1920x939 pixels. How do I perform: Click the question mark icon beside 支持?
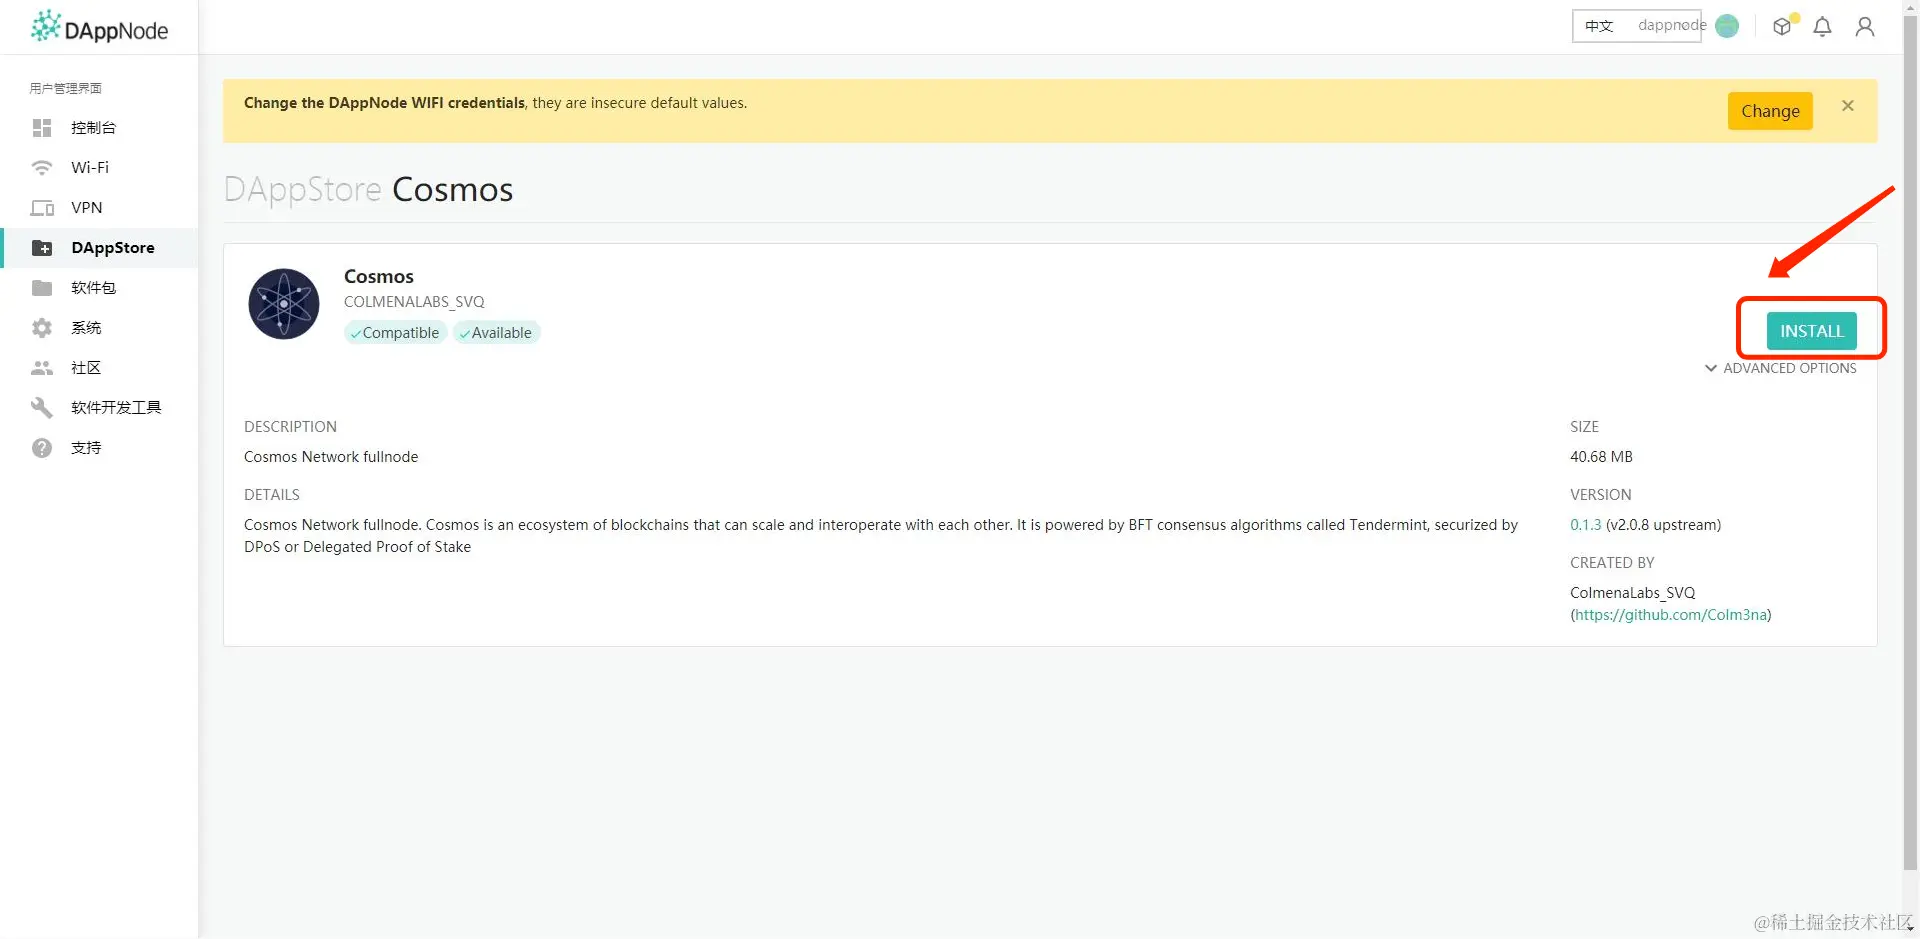click(42, 448)
